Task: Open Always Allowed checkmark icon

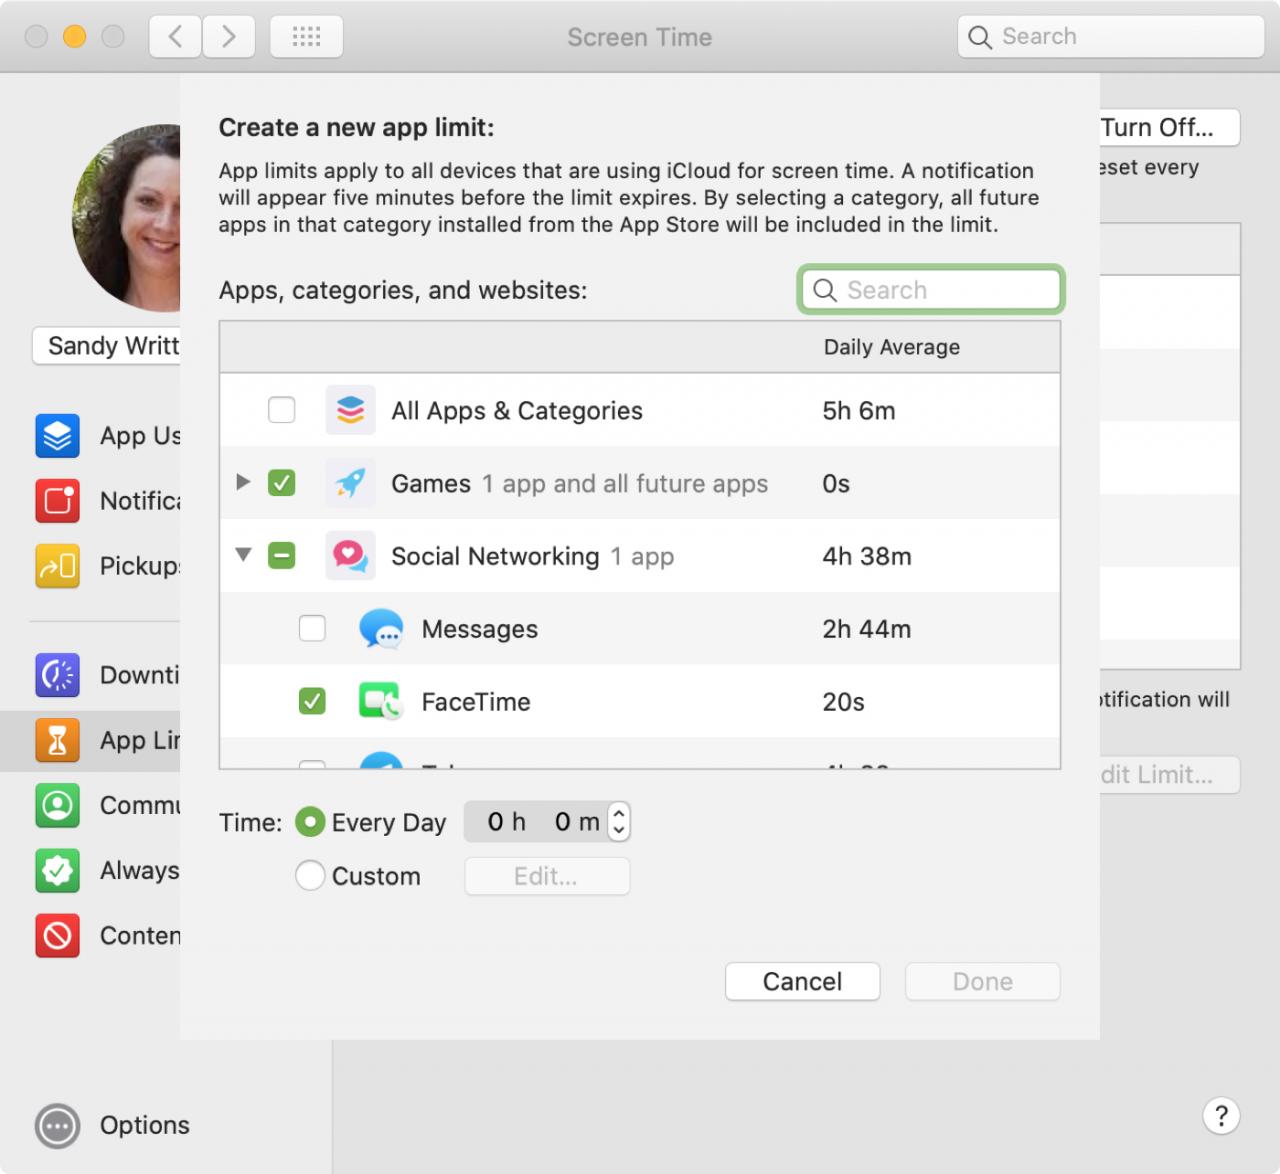Action: (57, 870)
